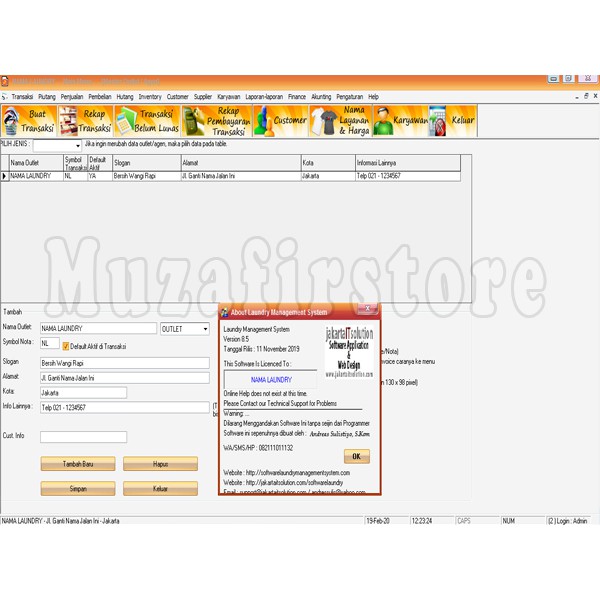Click 'Jl. Ganti Nama Jalan Ini' table cell

[x=241, y=176]
